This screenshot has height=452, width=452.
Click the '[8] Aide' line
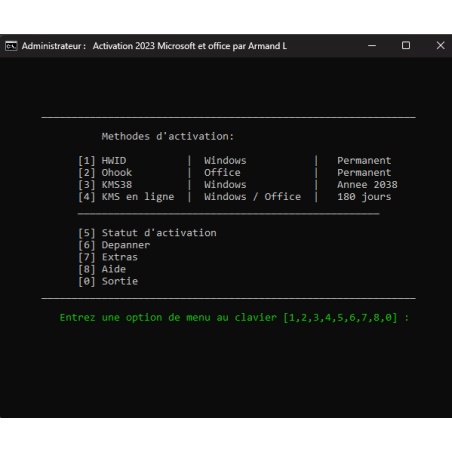[x=102, y=269]
